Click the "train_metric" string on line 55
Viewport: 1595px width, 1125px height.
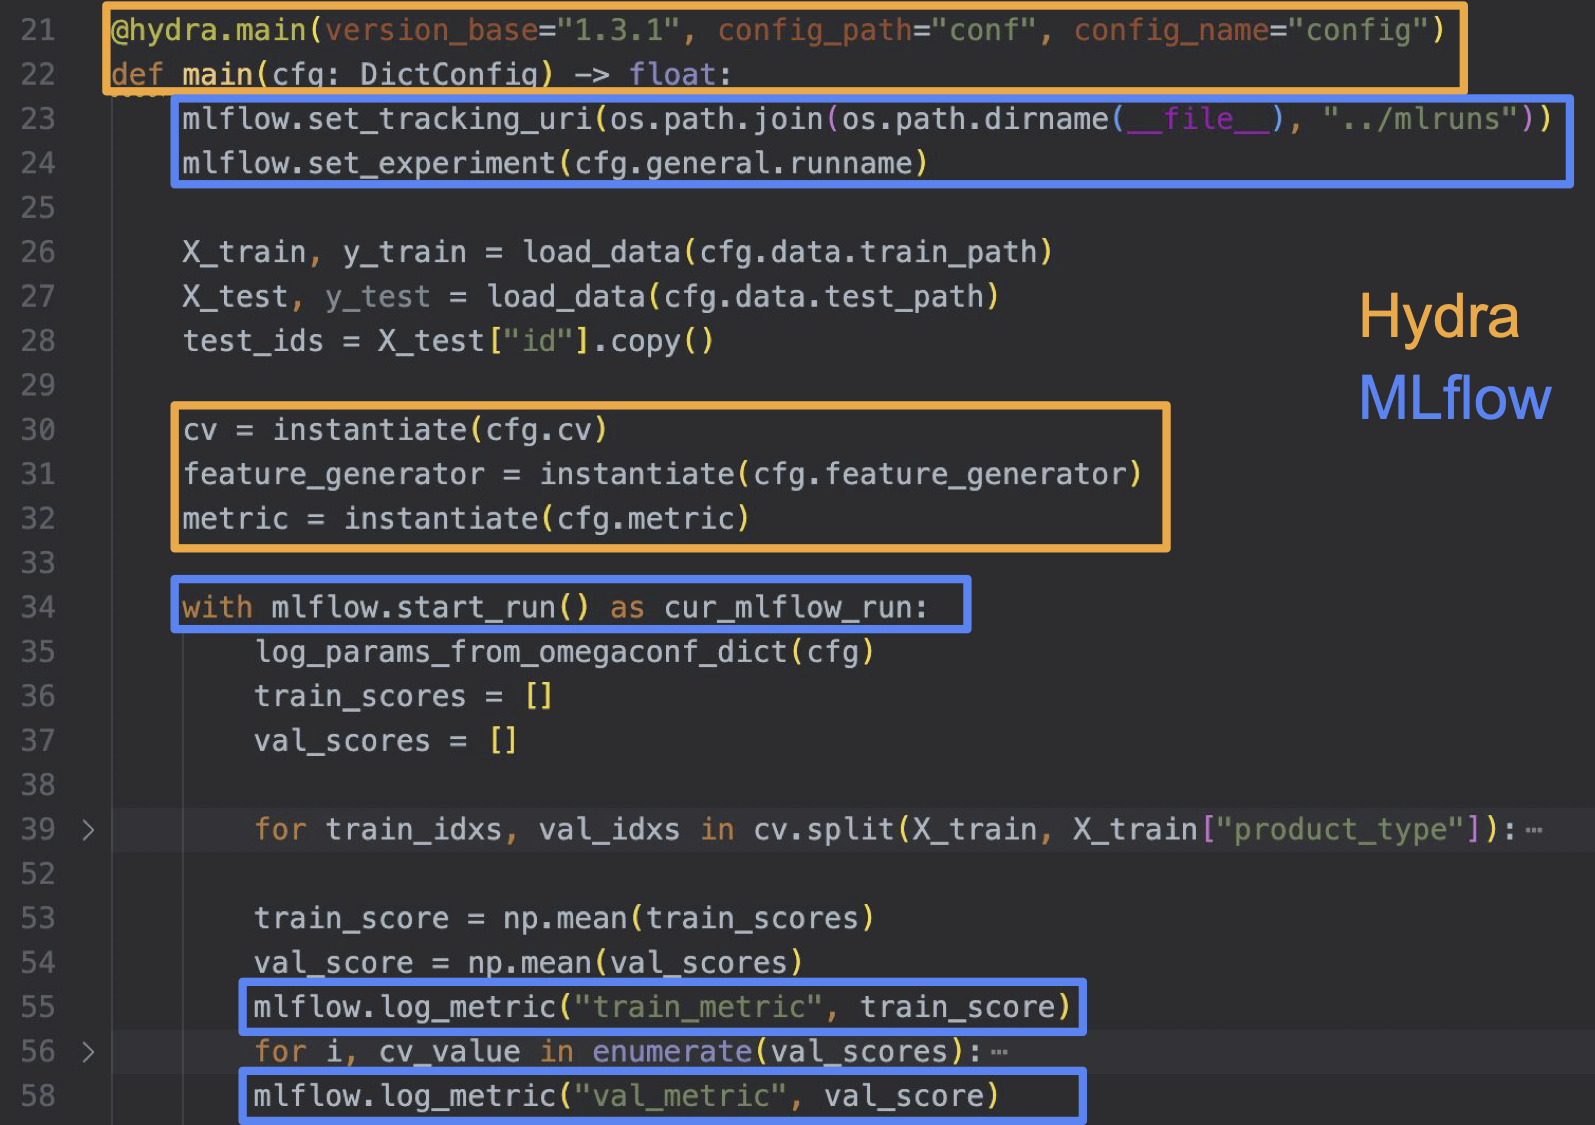698,1007
